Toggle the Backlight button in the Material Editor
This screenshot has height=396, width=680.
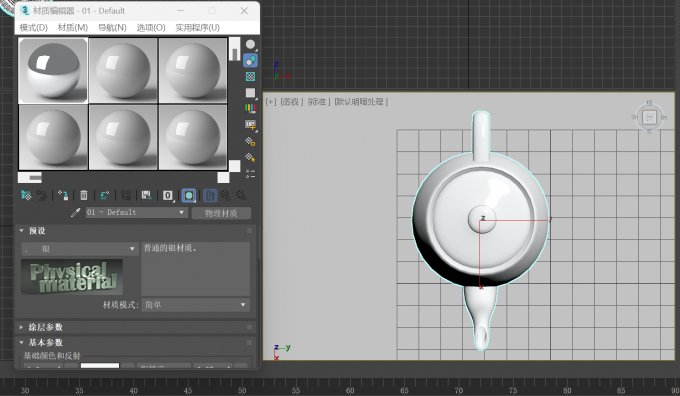click(250, 60)
